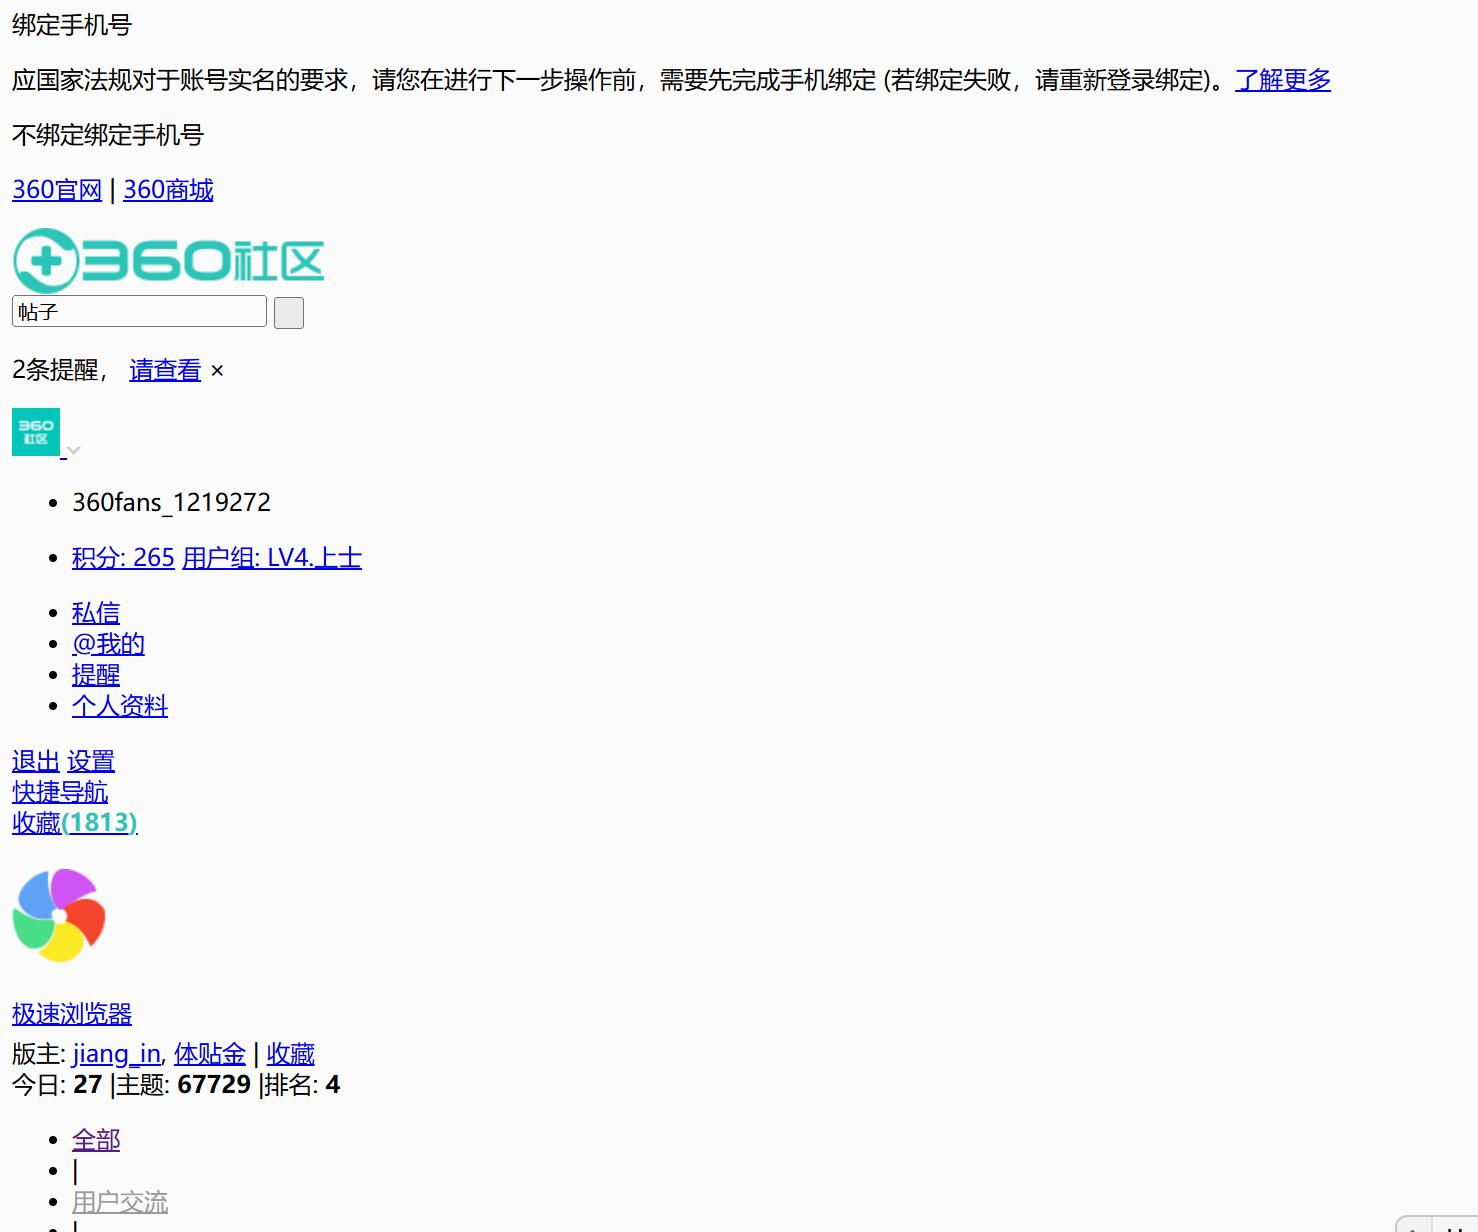
Task: Click the 2条提醒 notification text
Action: (x=61, y=370)
